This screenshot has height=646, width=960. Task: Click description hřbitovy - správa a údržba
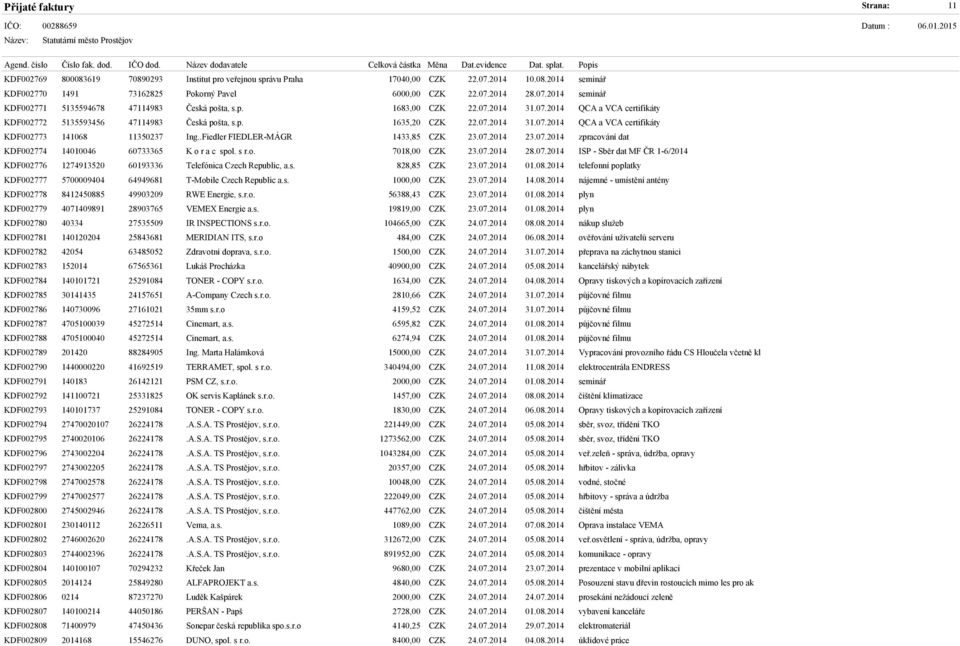coord(623,497)
